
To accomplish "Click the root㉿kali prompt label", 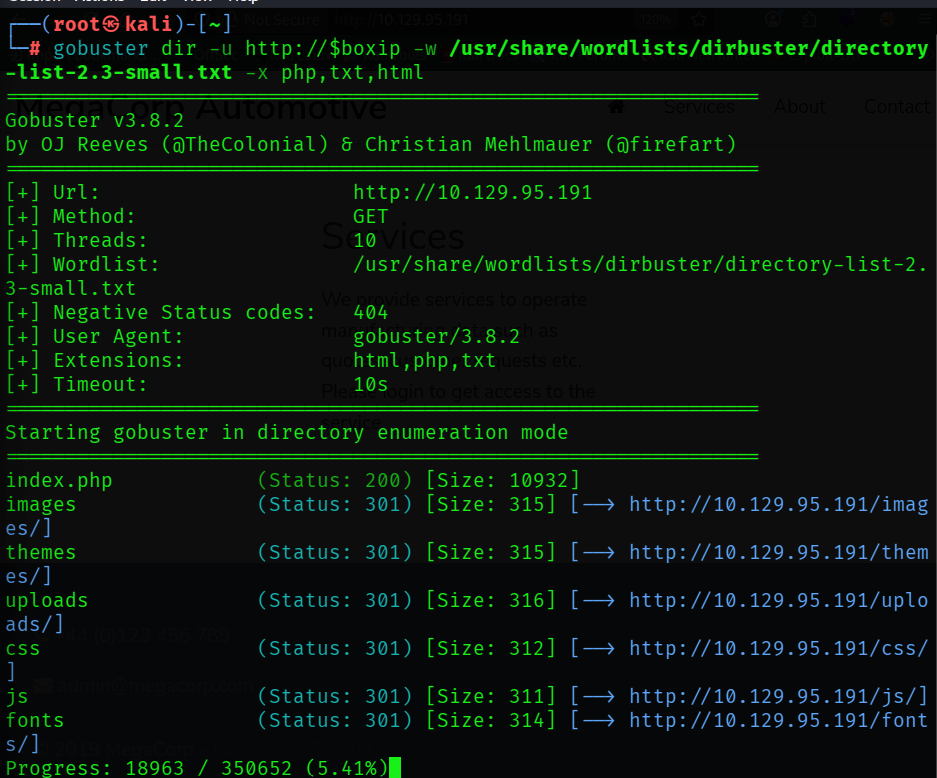I will (112, 24).
